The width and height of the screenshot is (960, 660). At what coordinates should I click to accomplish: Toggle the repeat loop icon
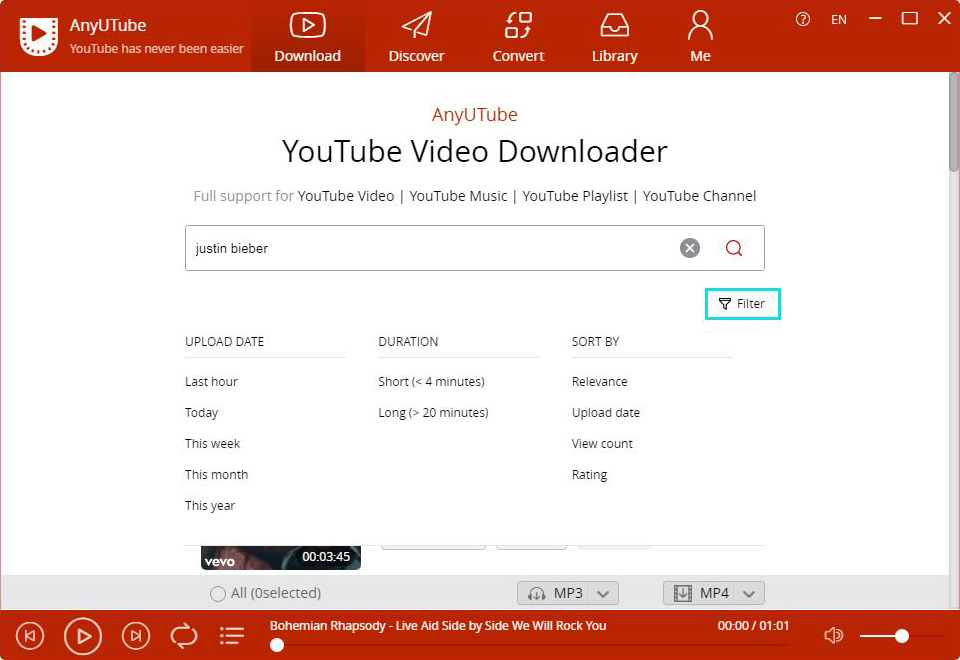(x=184, y=636)
